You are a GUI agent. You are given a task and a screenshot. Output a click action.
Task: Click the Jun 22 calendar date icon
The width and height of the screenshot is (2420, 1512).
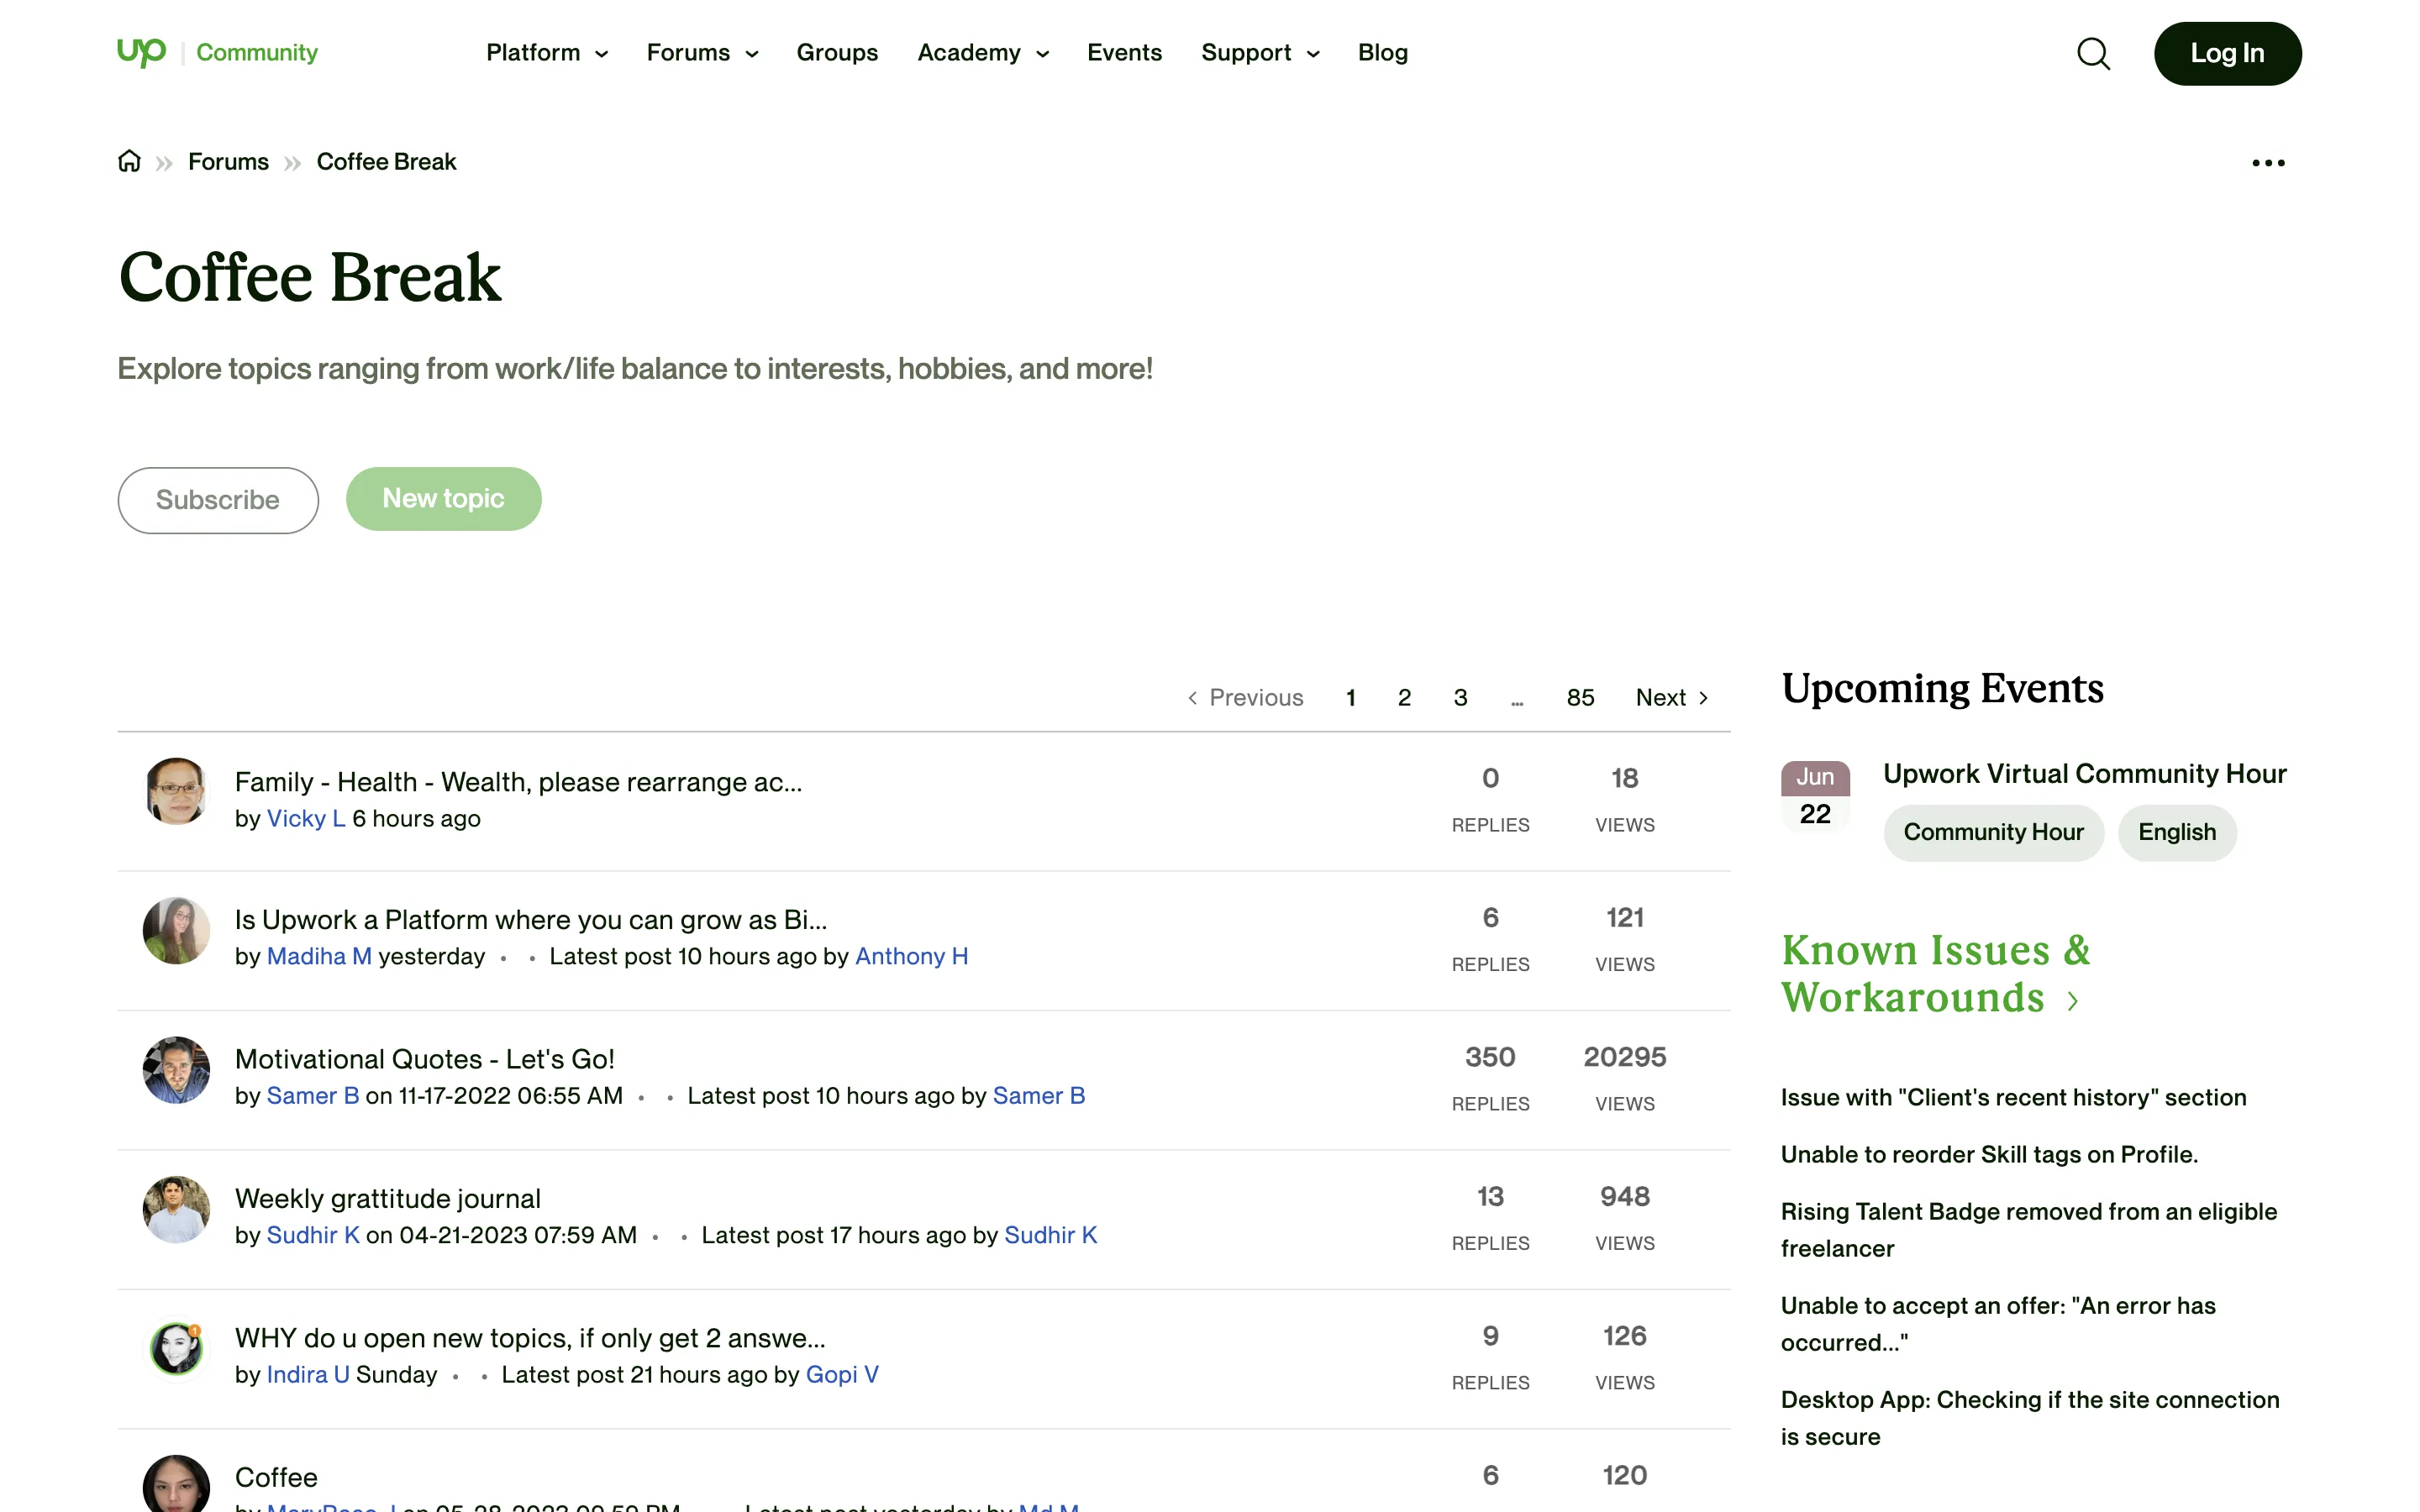(1814, 796)
